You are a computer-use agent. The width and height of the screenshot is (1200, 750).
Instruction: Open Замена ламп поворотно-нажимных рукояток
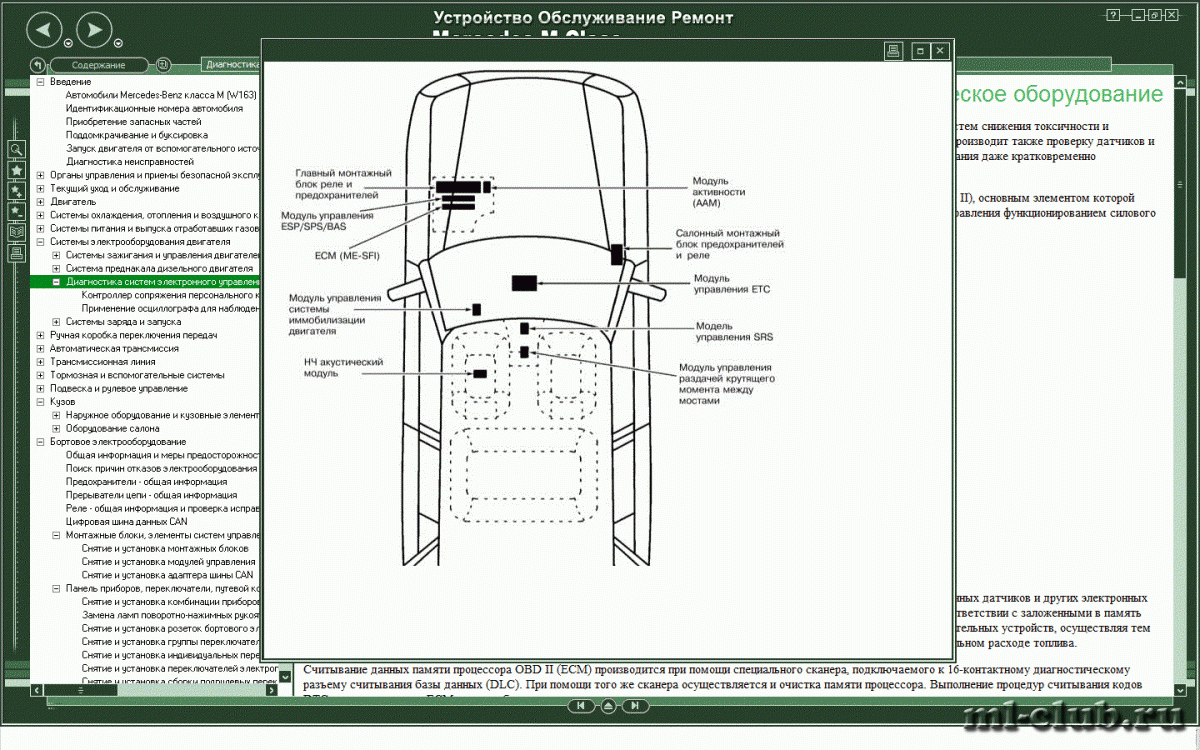170,615
